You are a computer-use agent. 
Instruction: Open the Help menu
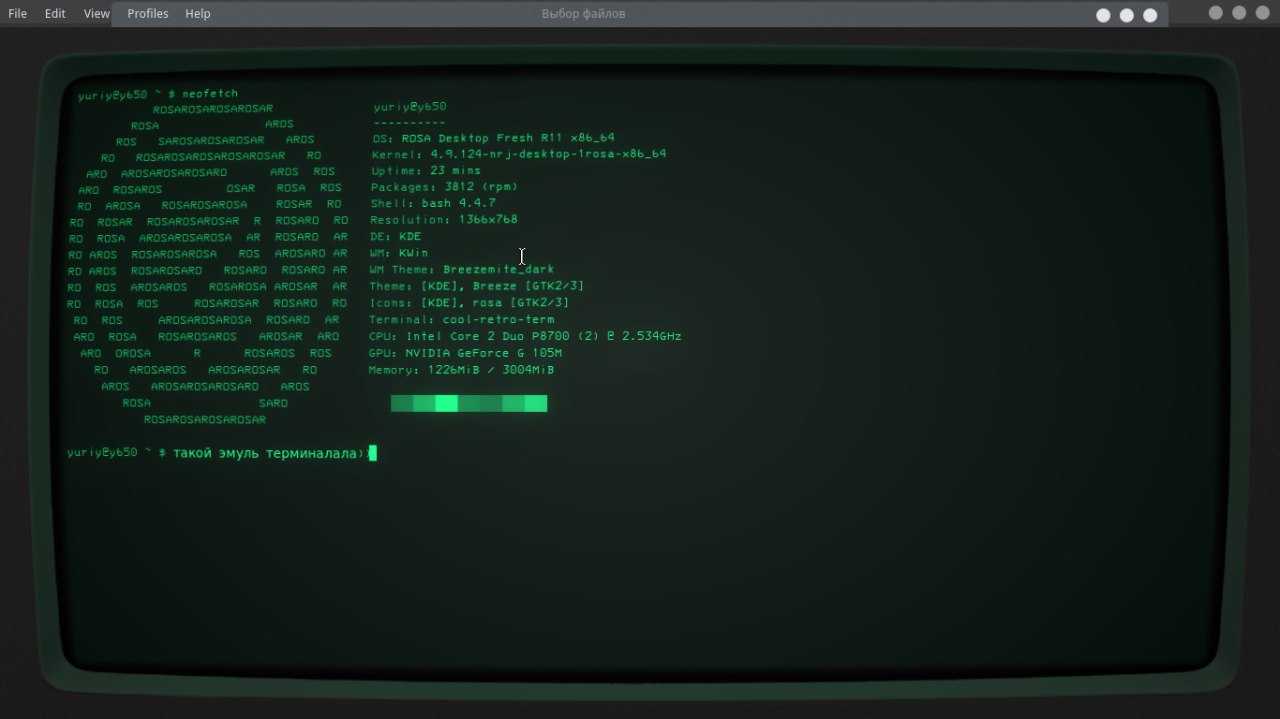coord(198,14)
